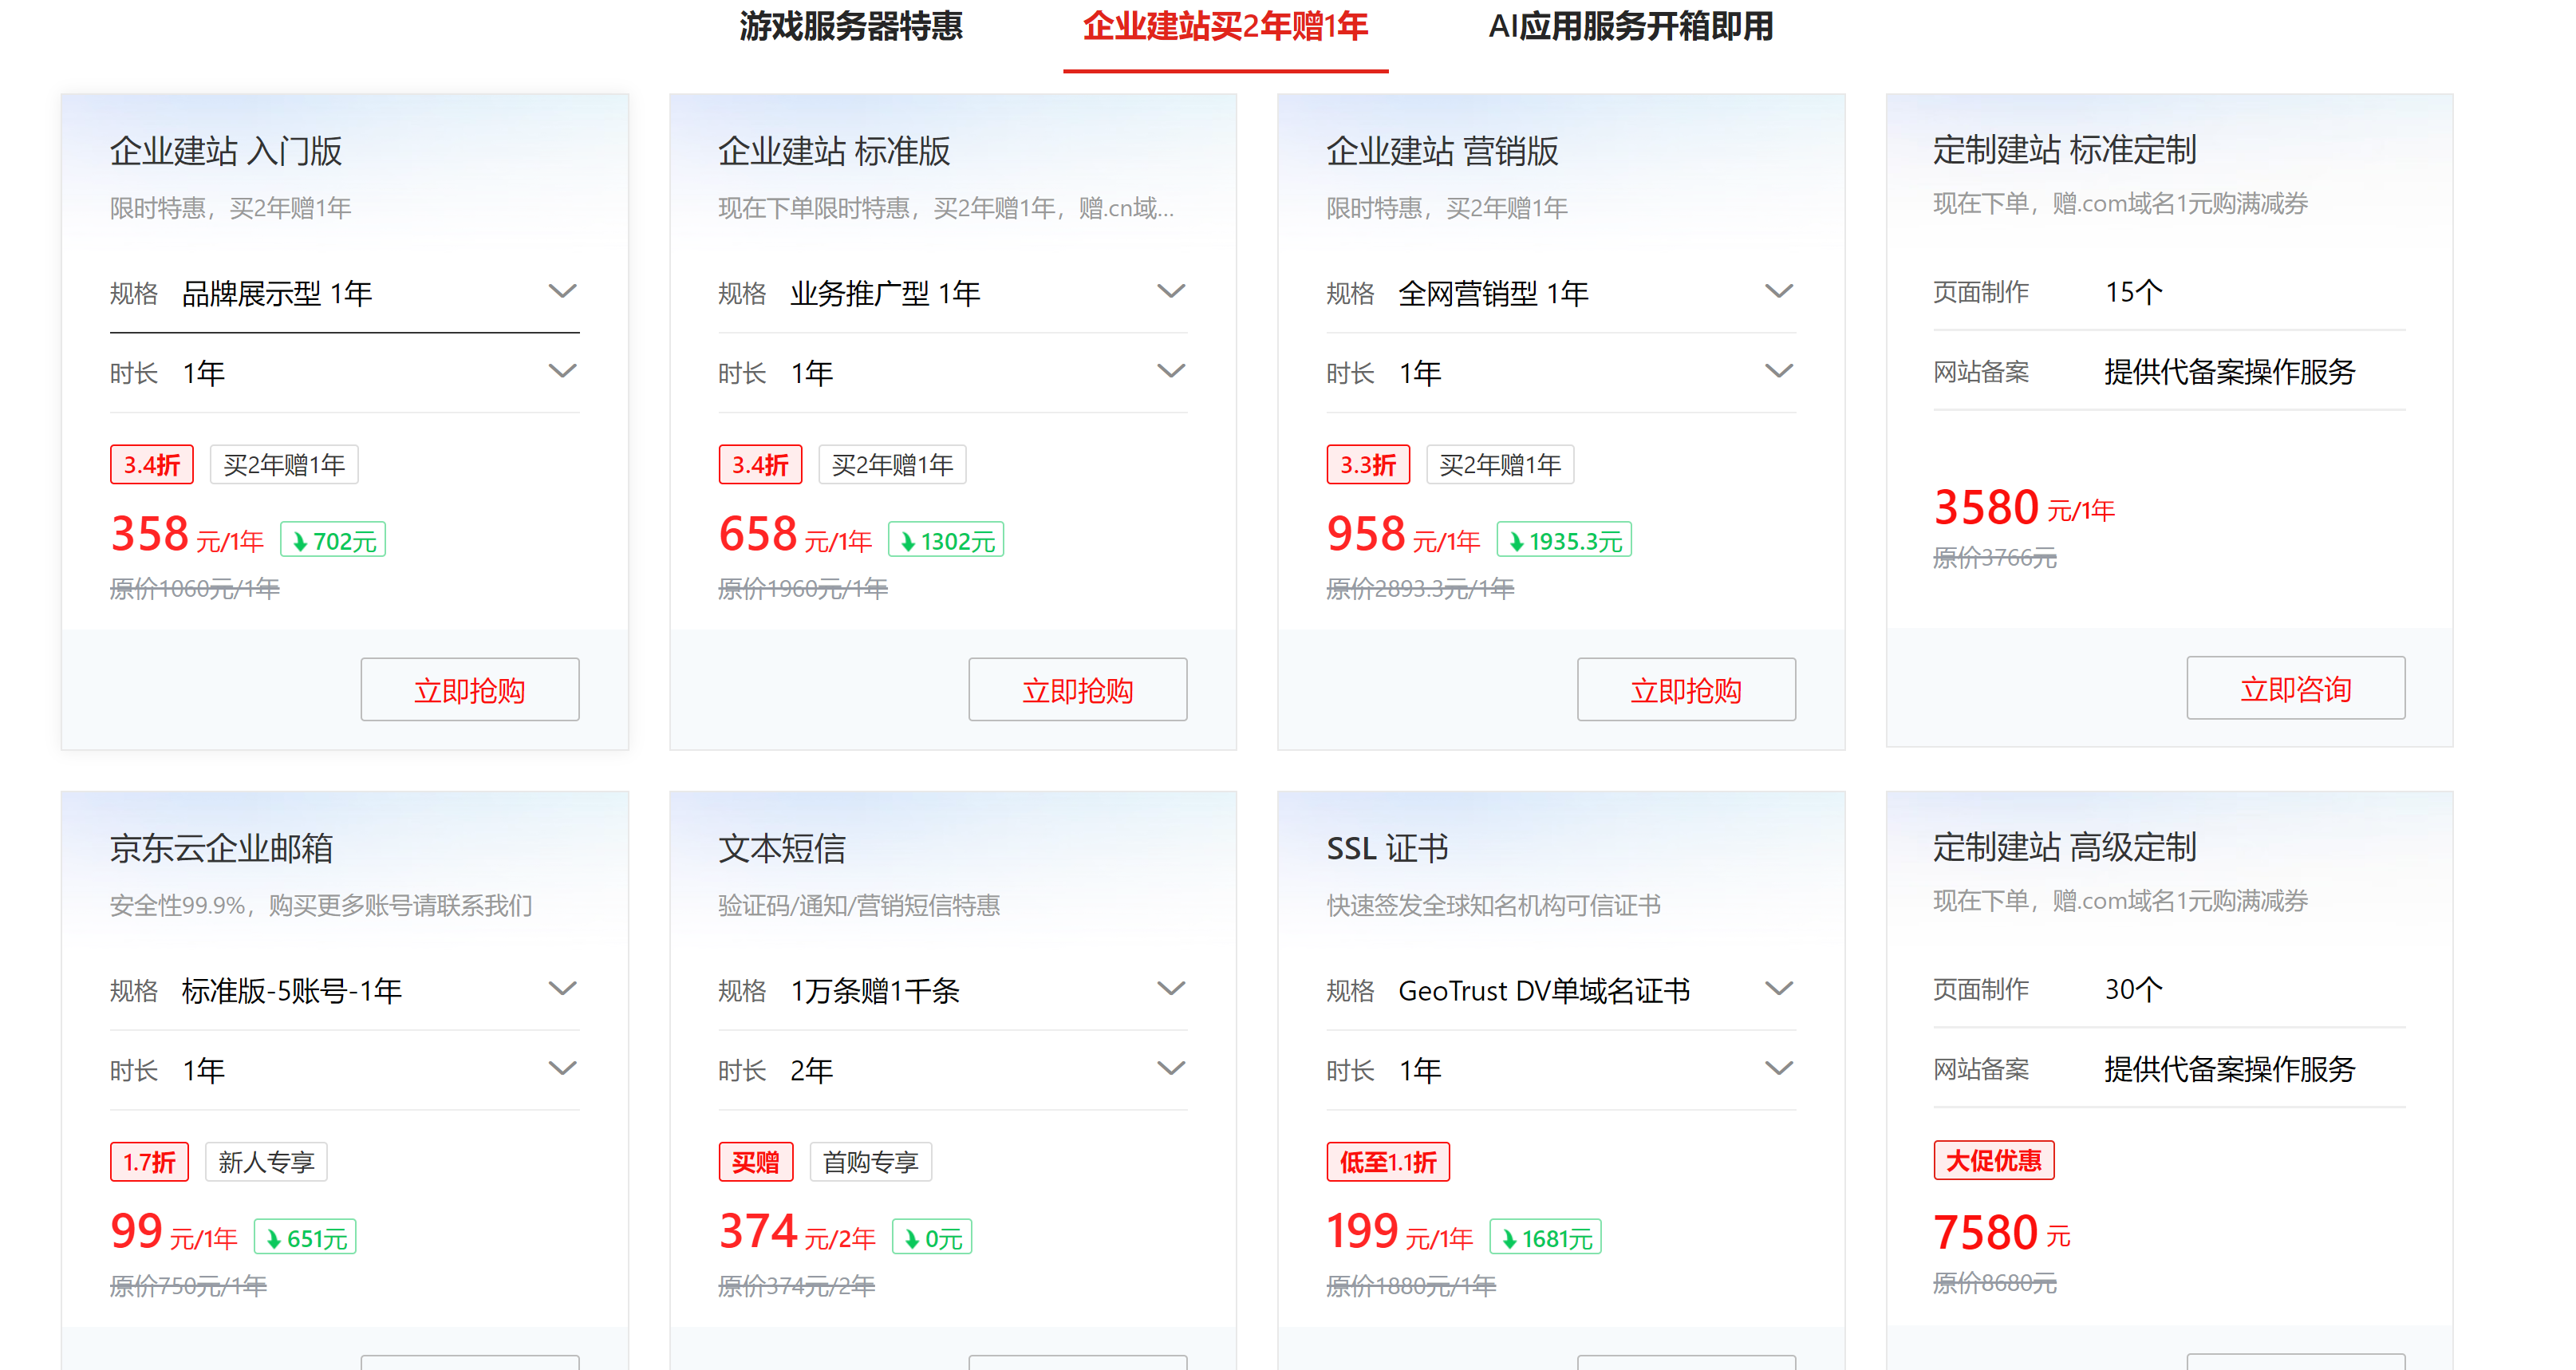Viewport: 2576px width, 1370px height.
Task: Click 立即抢购 for 企业建站 营销版
Action: 1686,690
